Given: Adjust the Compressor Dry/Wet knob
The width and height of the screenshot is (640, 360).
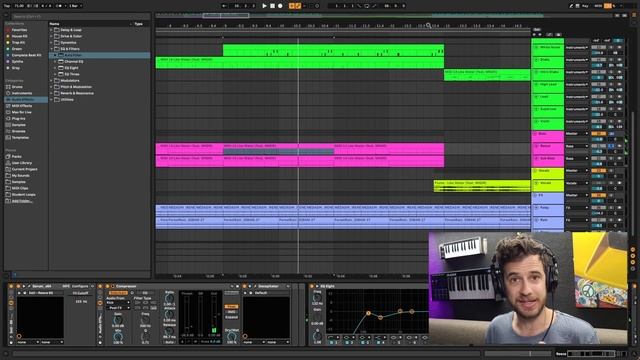Looking at the screenshot, I should point(232,336).
